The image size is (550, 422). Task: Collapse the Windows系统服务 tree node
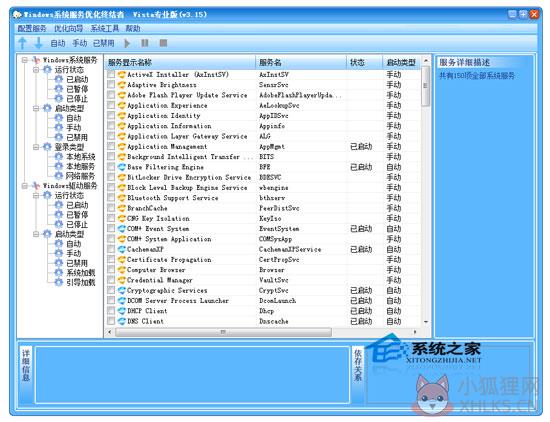coord(25,60)
